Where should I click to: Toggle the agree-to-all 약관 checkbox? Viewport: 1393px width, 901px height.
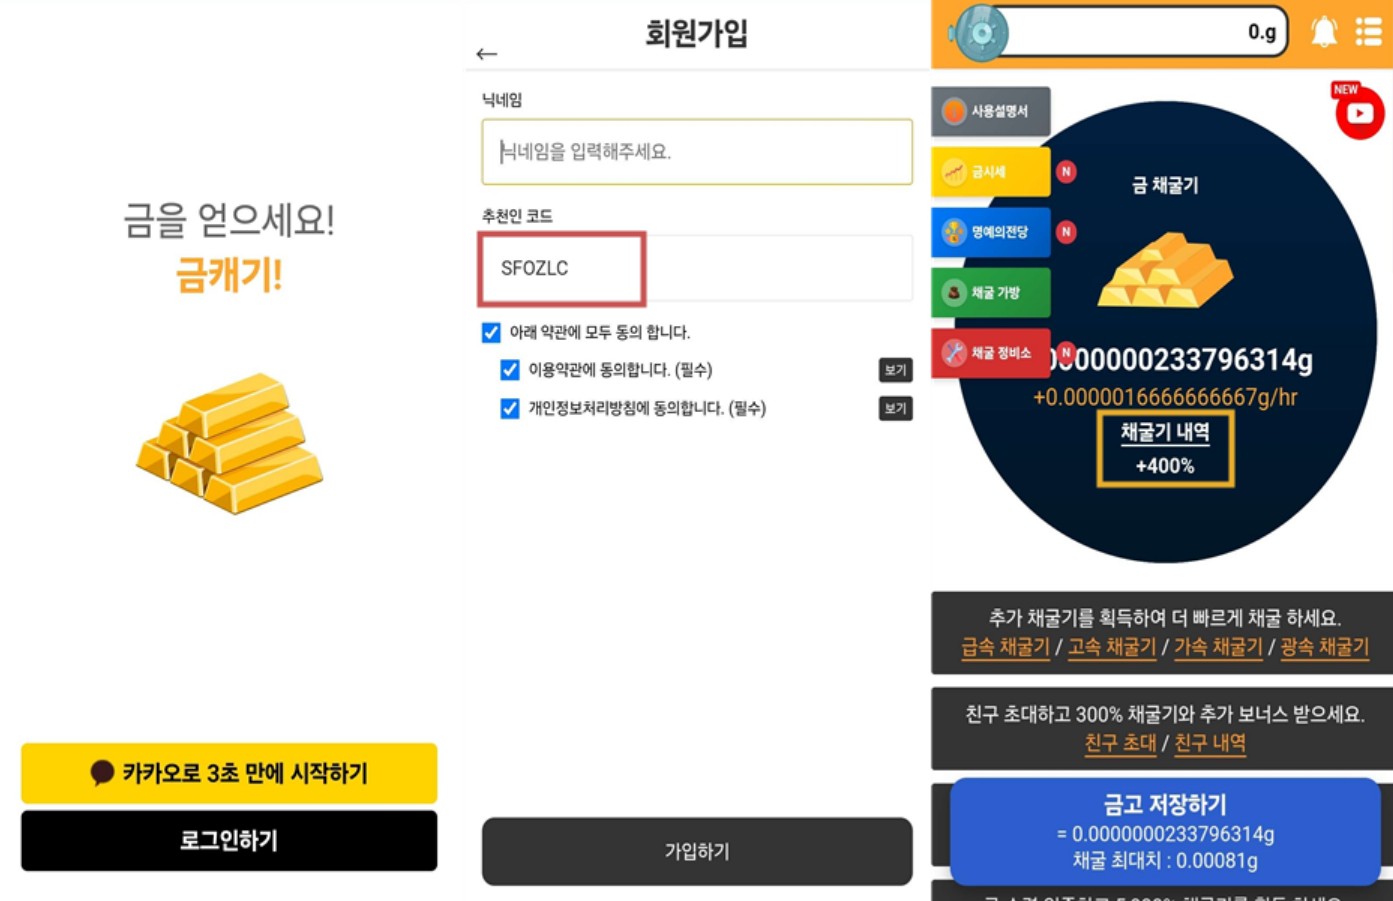tap(491, 332)
